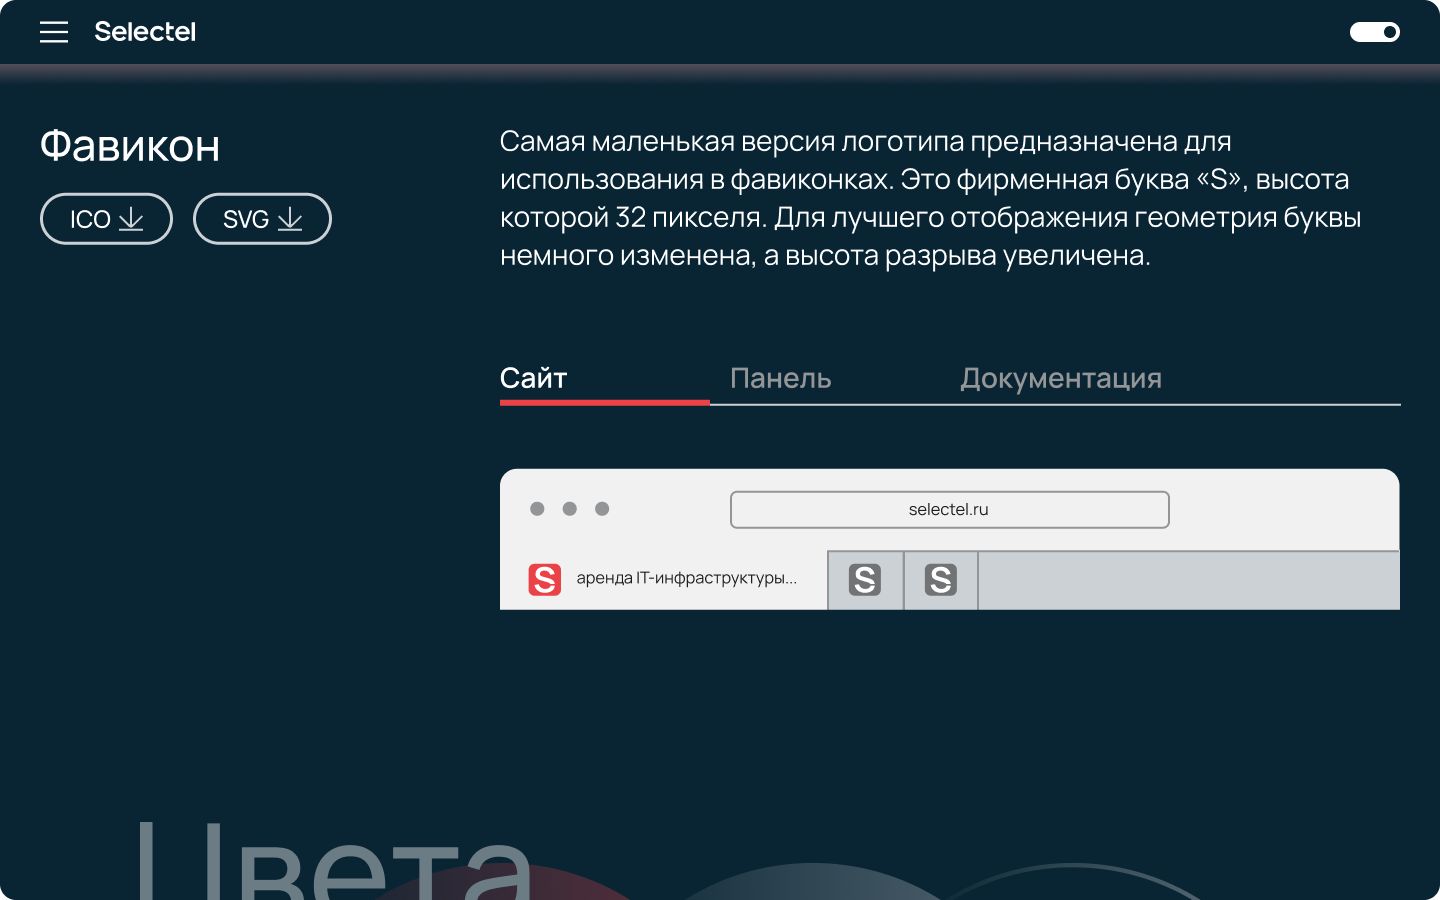Viewport: 1440px width, 900px height.
Task: Click the Фавикон heading
Action: pos(130,146)
